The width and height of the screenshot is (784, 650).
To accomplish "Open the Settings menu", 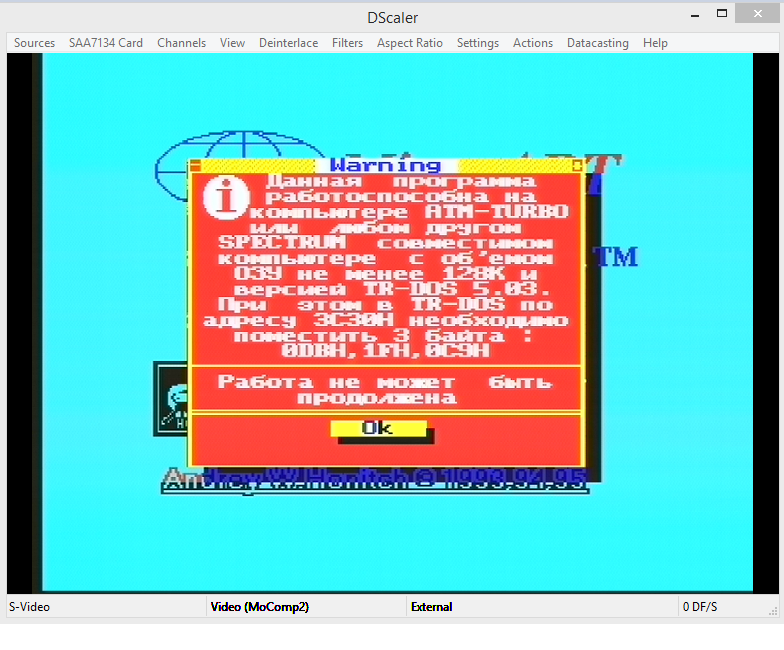I will (477, 43).
